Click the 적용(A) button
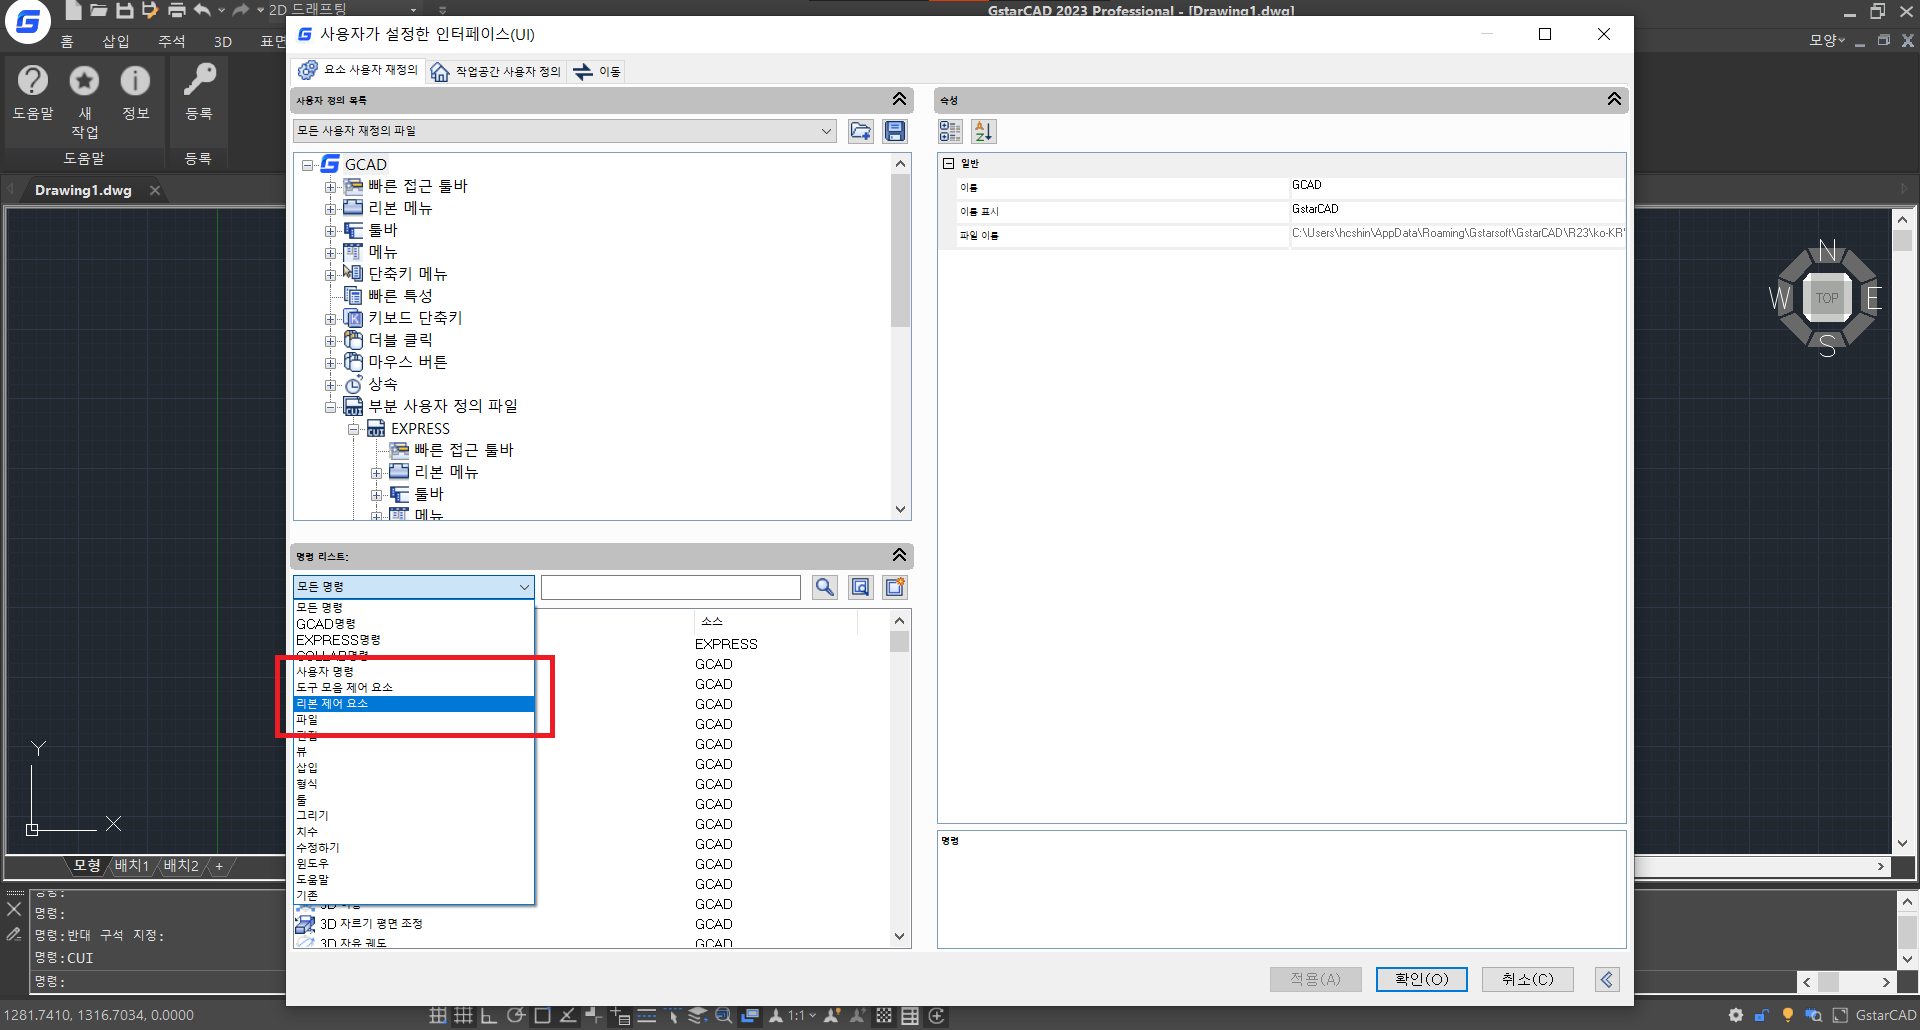 click(1315, 979)
